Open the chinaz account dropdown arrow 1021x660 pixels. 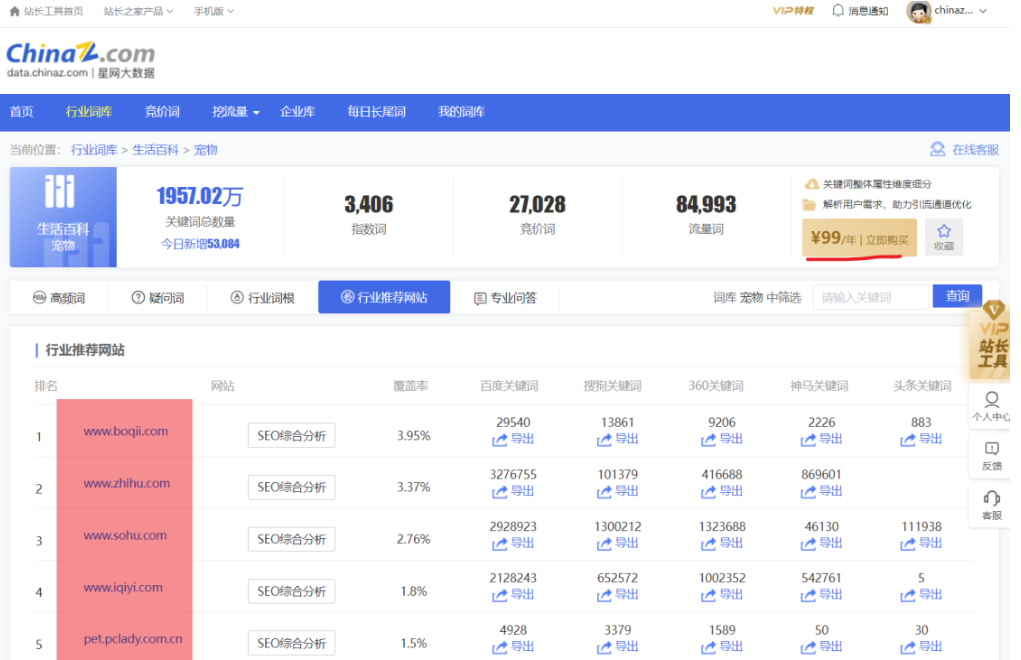click(x=983, y=11)
